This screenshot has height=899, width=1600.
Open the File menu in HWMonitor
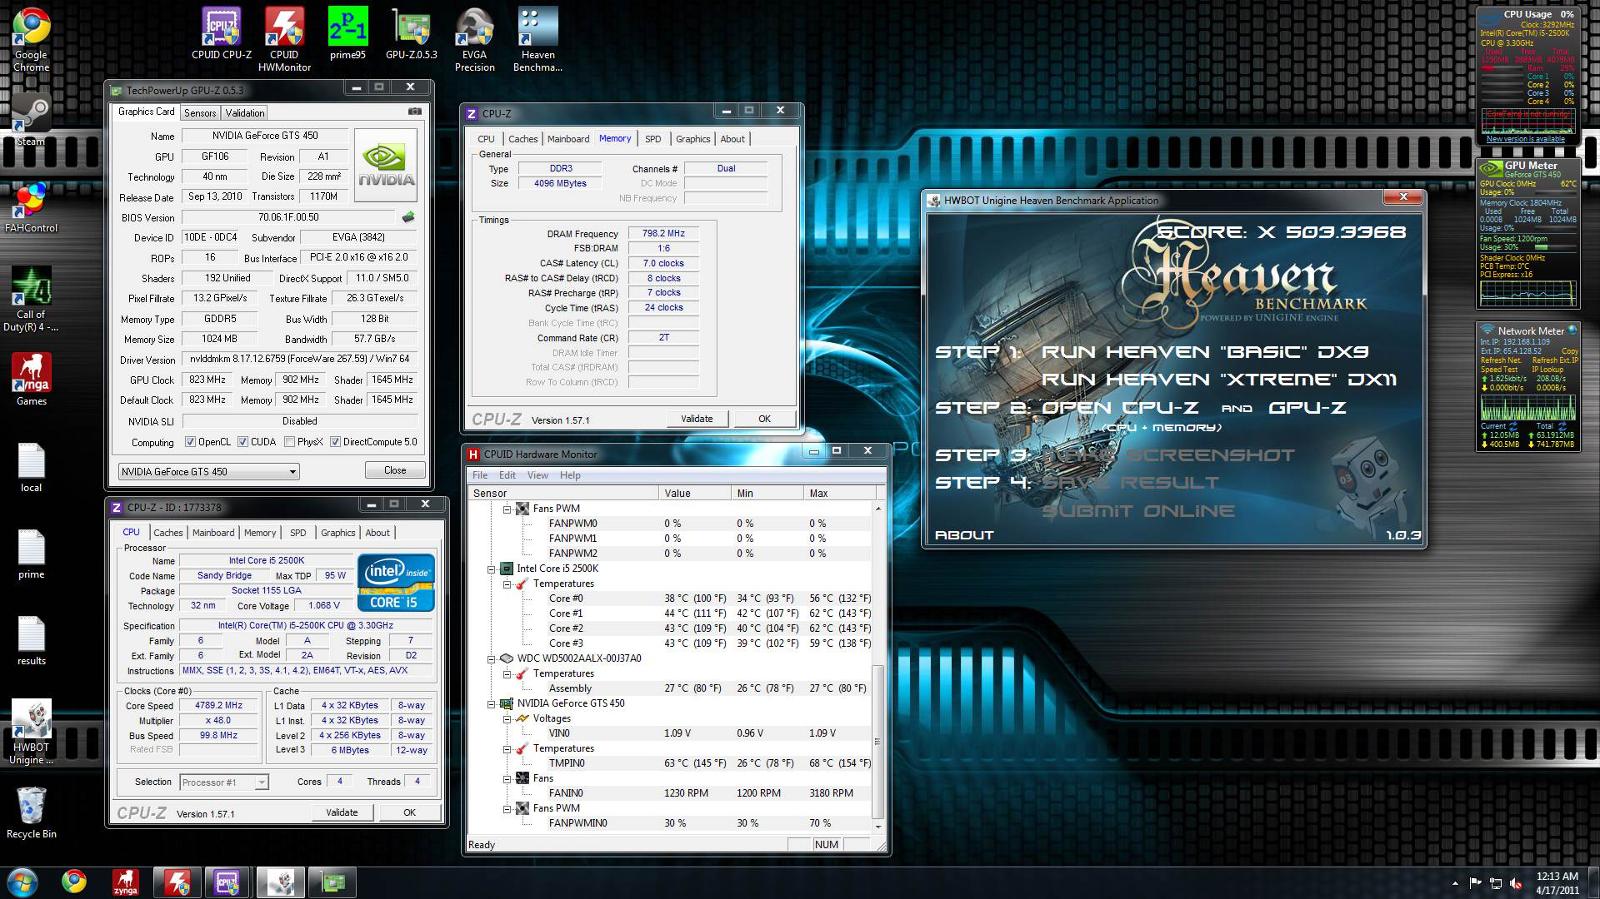tap(480, 476)
